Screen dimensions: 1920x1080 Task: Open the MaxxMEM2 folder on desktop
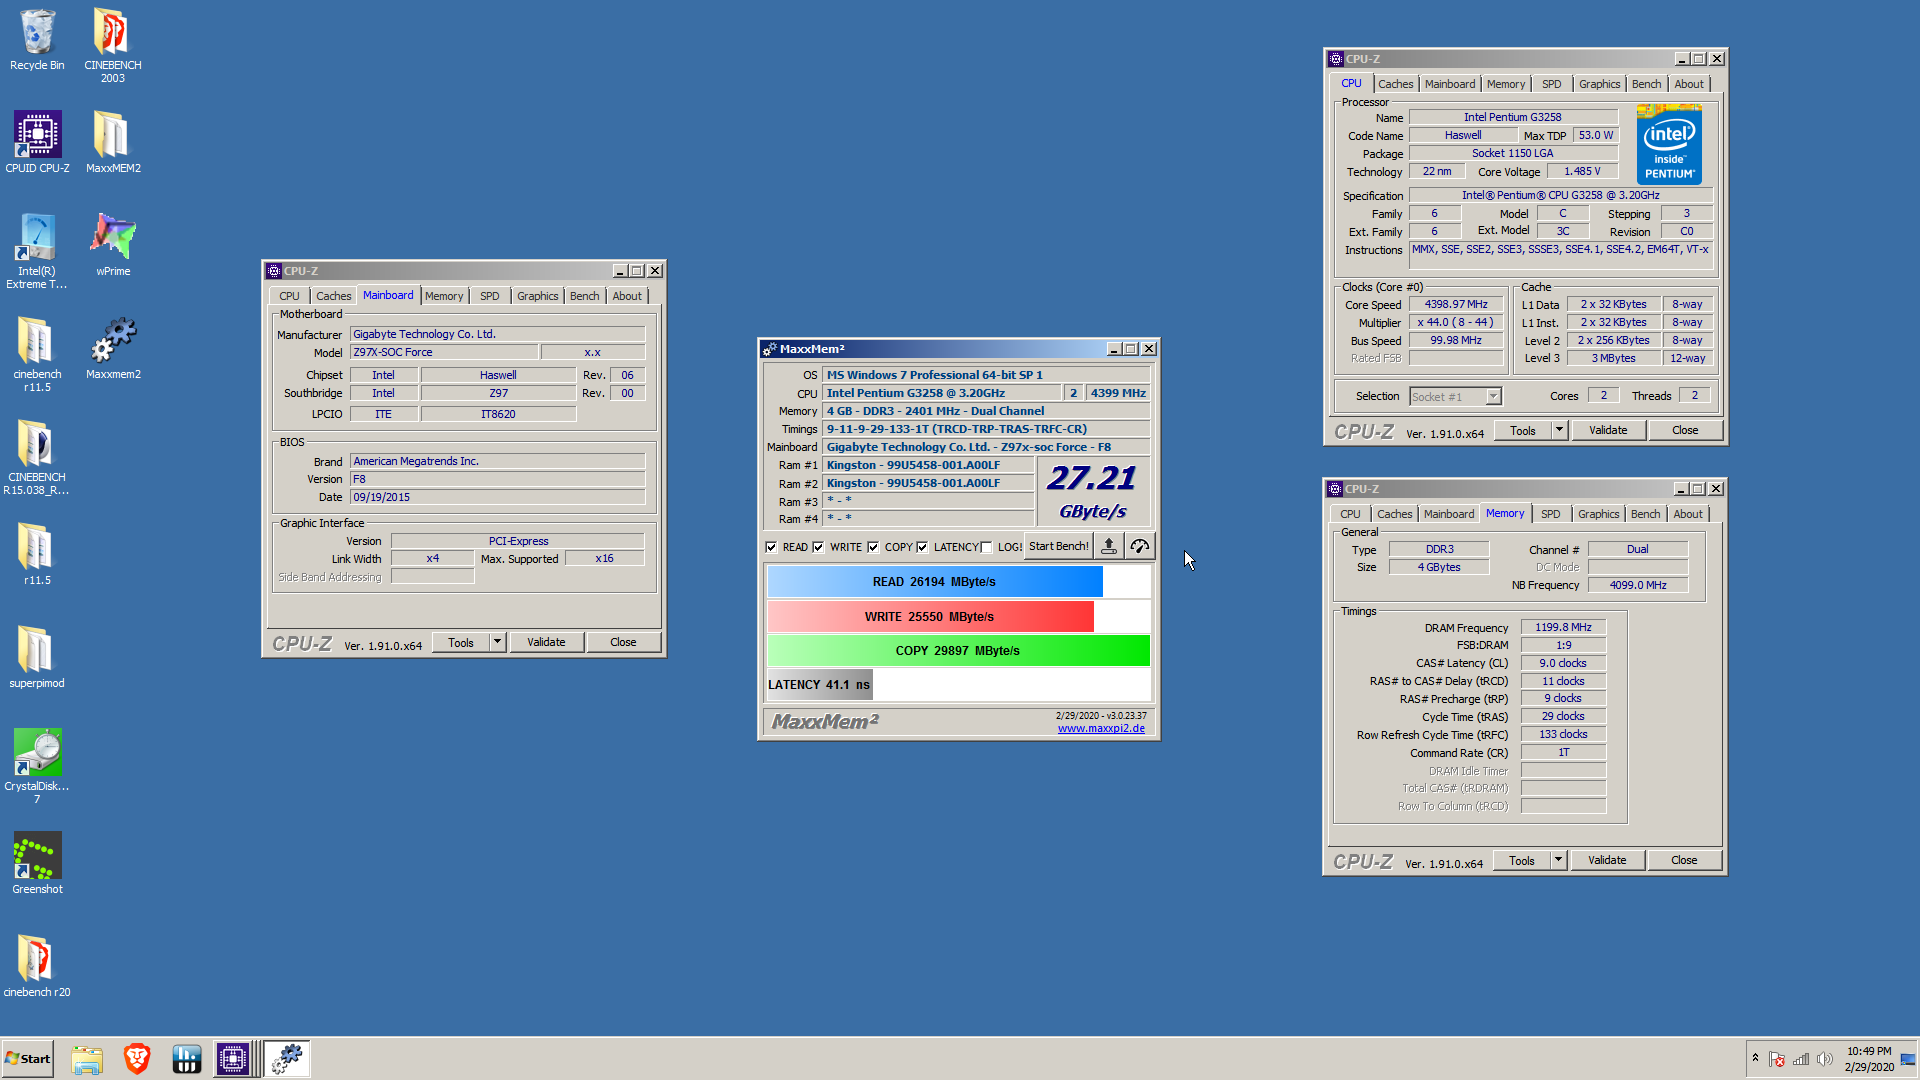click(x=113, y=142)
